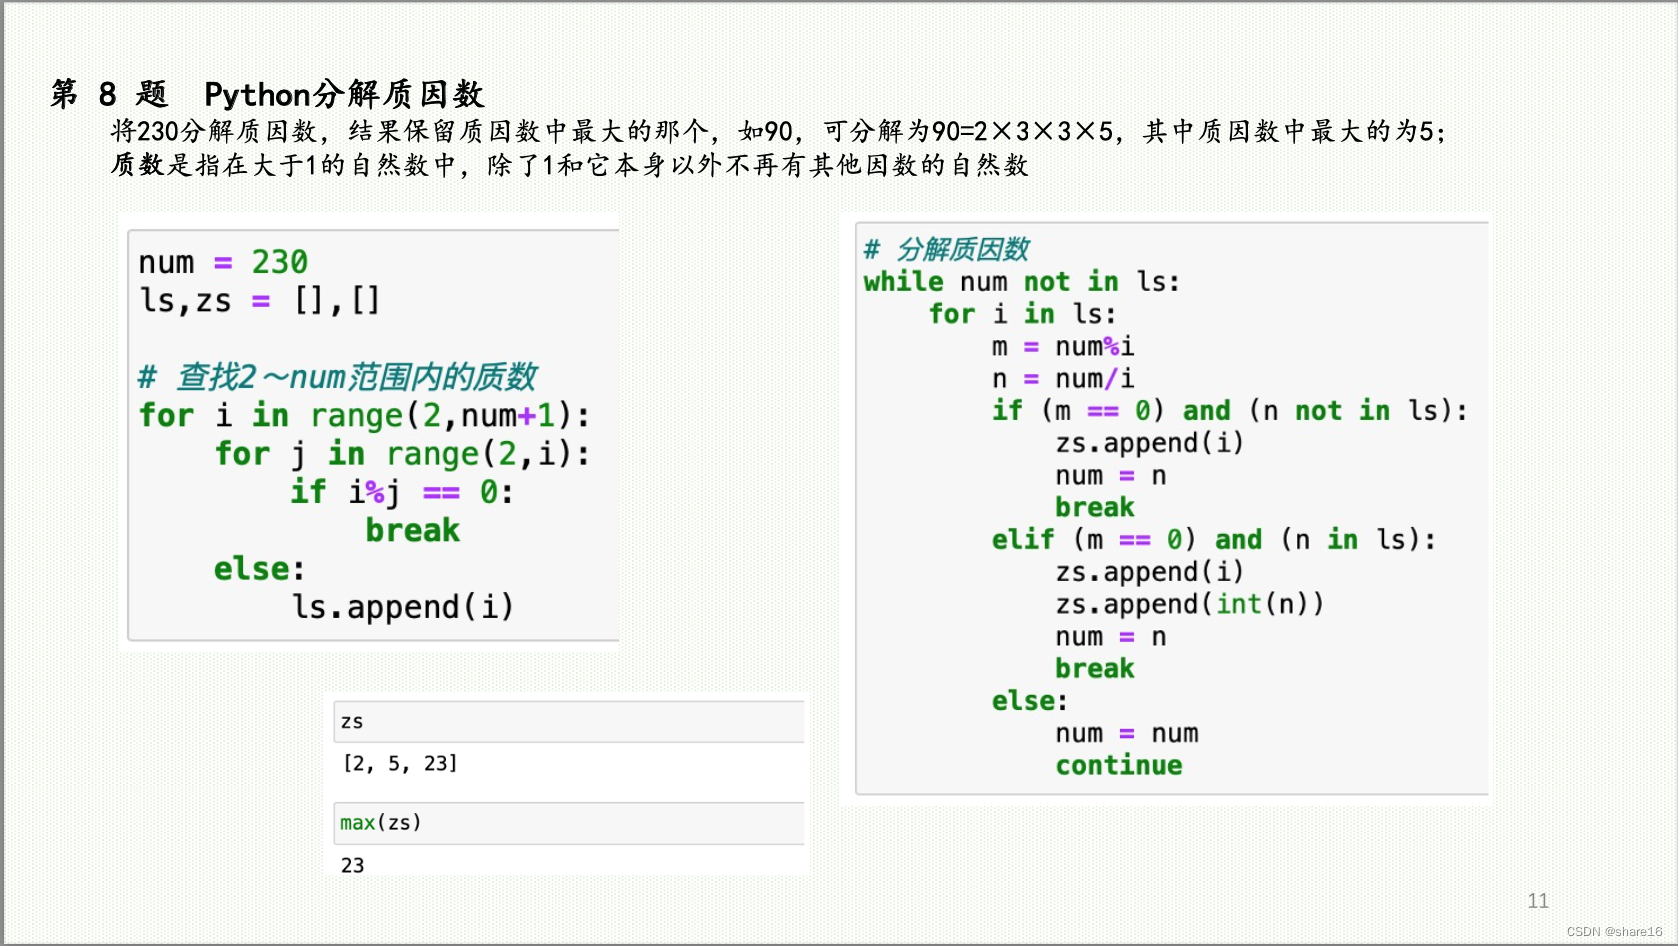Click the line 'ls,zs = [],[]'
Image resolution: width=1678 pixels, height=946 pixels.
pyautogui.click(x=259, y=300)
